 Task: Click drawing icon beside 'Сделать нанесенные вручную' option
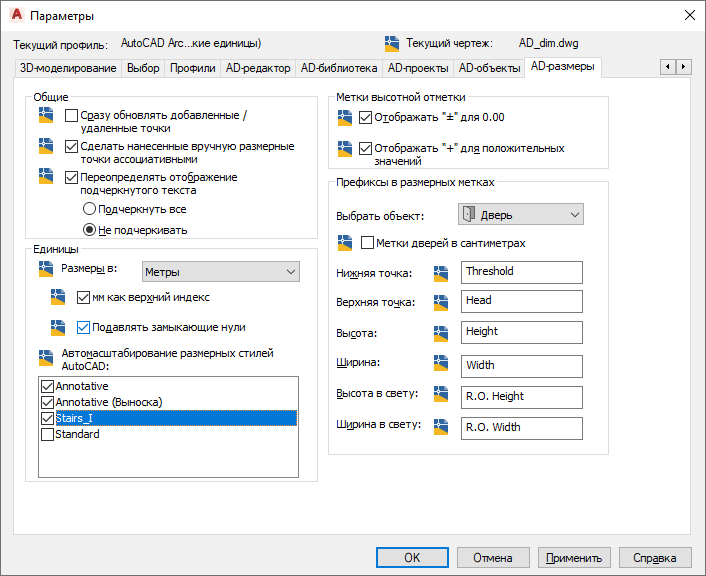(46, 146)
